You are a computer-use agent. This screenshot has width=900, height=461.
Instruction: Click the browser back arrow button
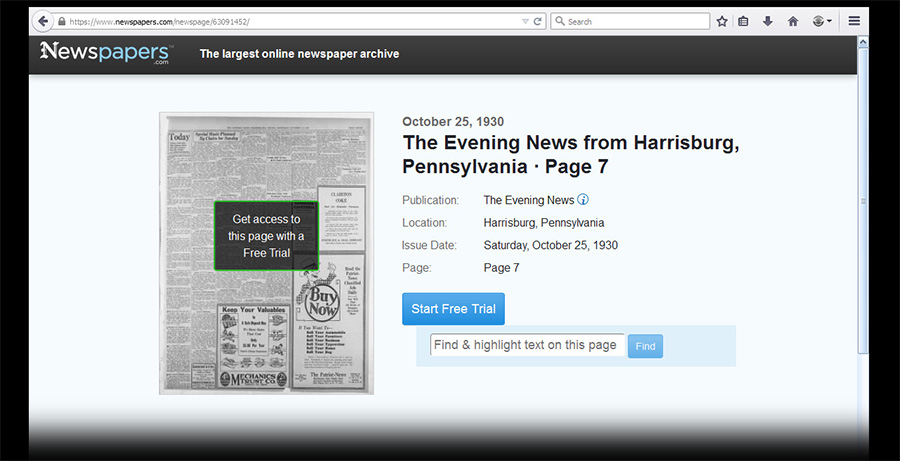(x=43, y=21)
